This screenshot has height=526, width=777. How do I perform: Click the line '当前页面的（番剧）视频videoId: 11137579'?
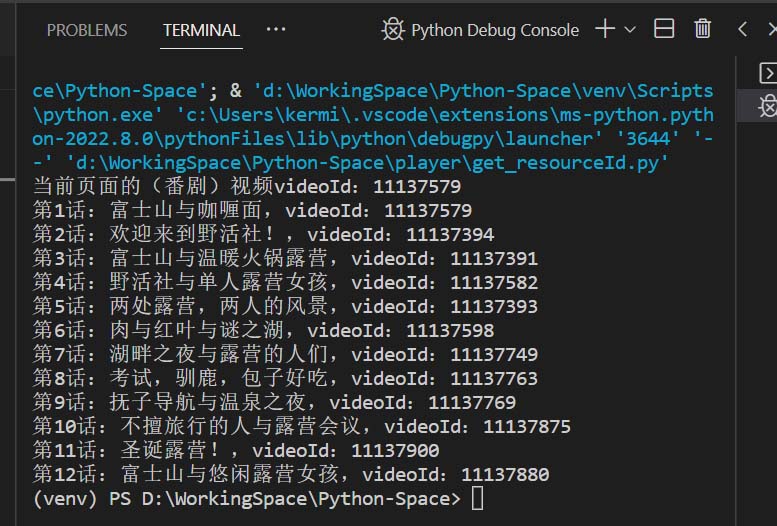pyautogui.click(x=247, y=186)
